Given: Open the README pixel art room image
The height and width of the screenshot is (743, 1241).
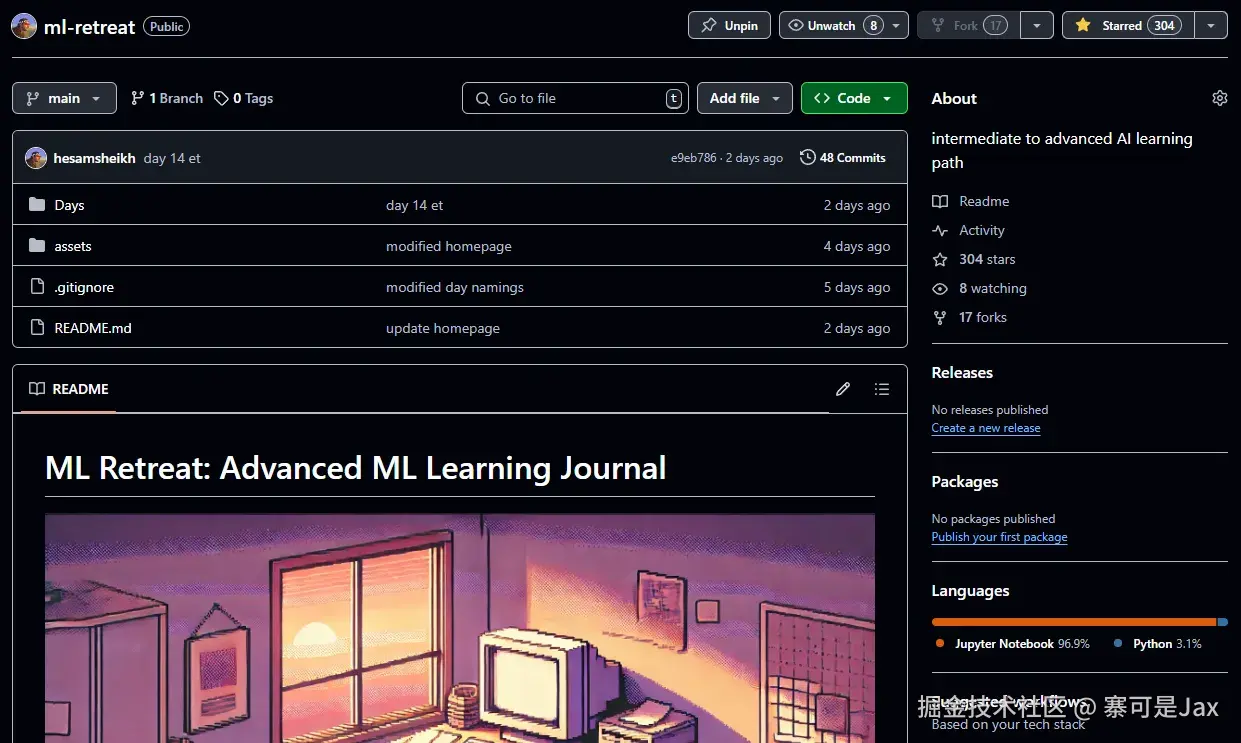Looking at the screenshot, I should [x=460, y=628].
